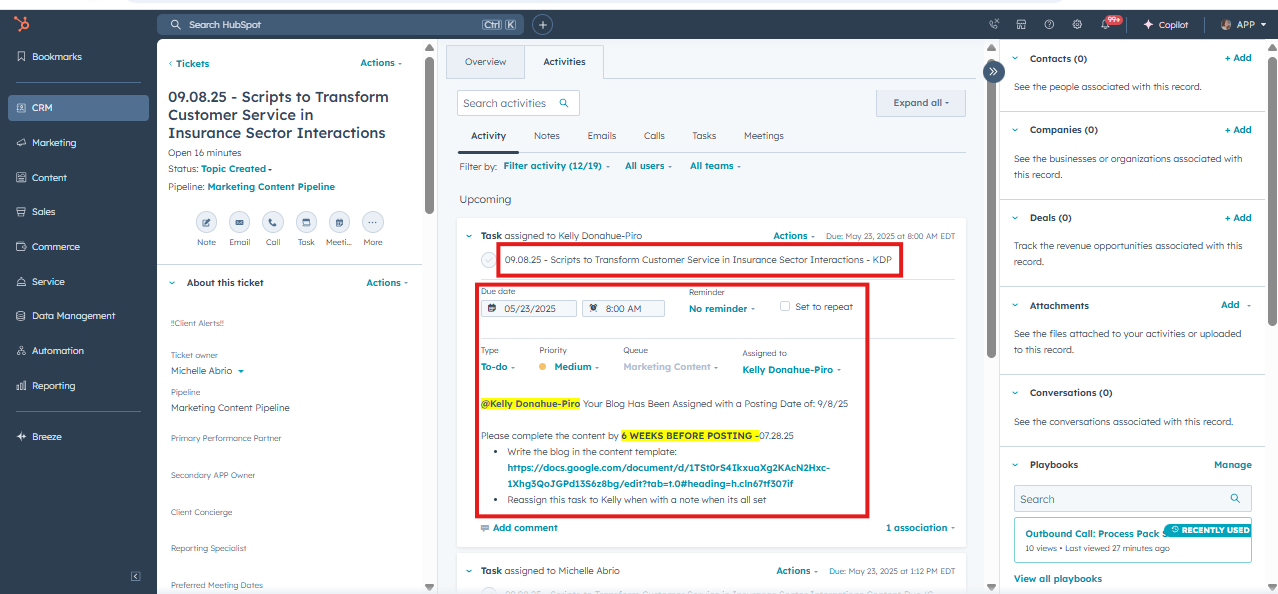
Task: Click the Search HubSpot field
Action: (x=339, y=24)
